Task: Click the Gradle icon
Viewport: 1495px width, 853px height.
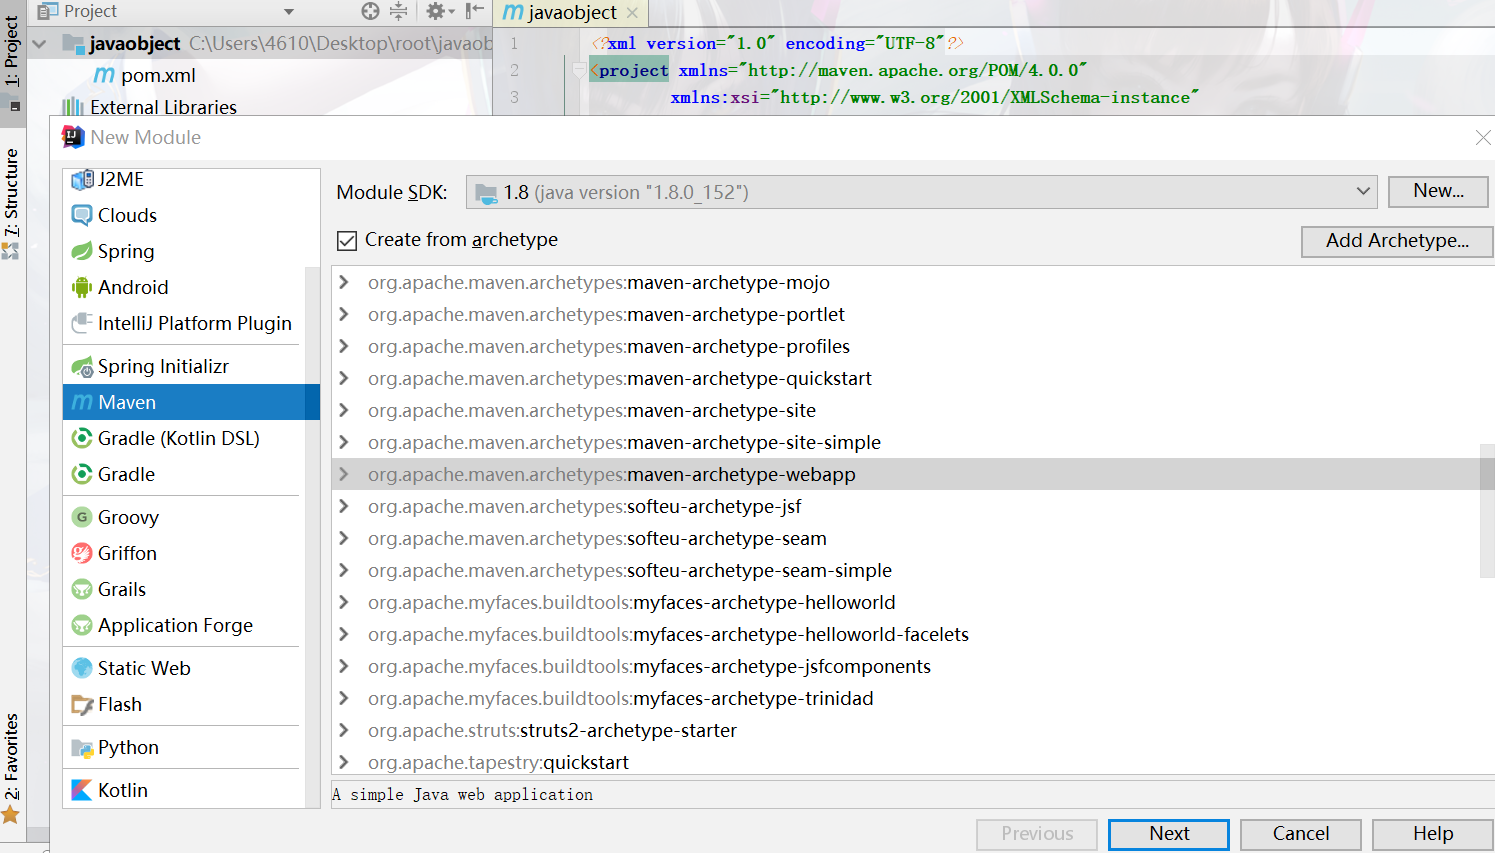Action: click(82, 474)
